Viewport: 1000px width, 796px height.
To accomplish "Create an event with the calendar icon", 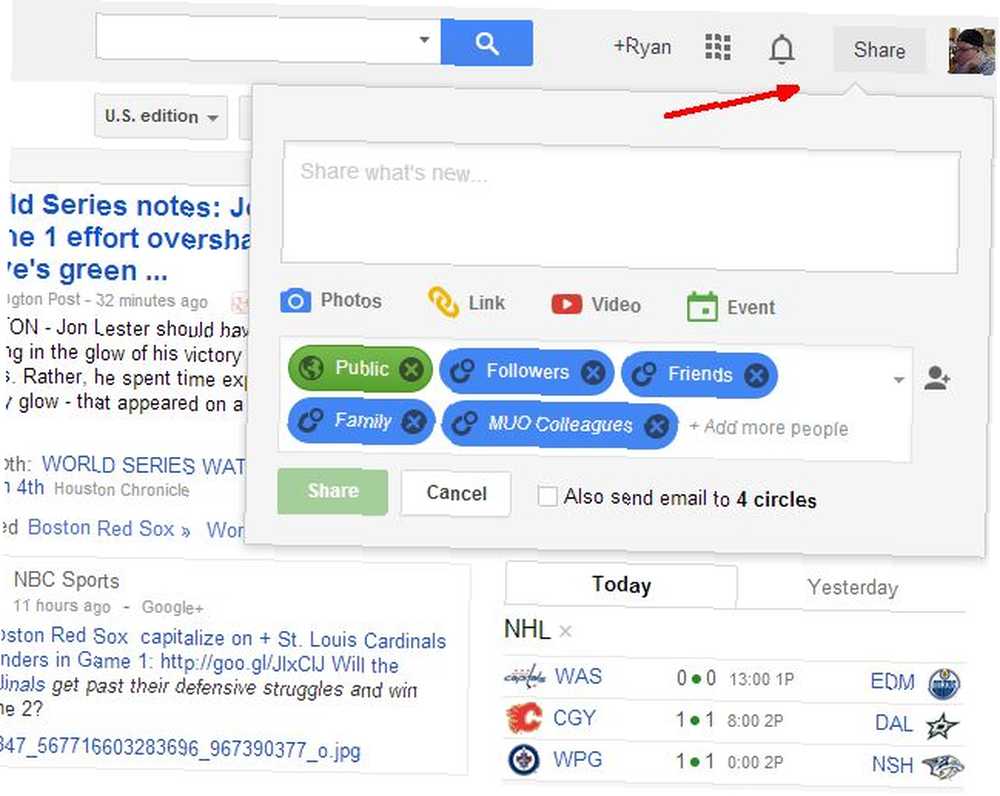I will (702, 307).
